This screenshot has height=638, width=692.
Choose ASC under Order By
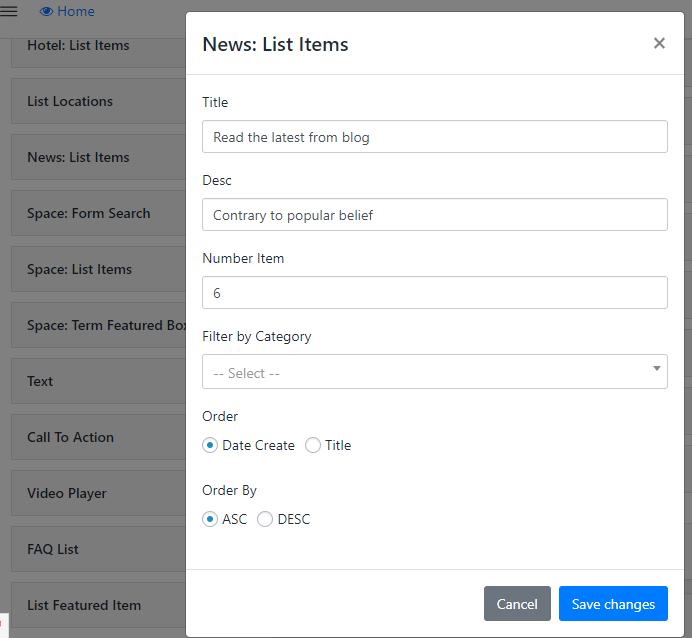pos(210,519)
